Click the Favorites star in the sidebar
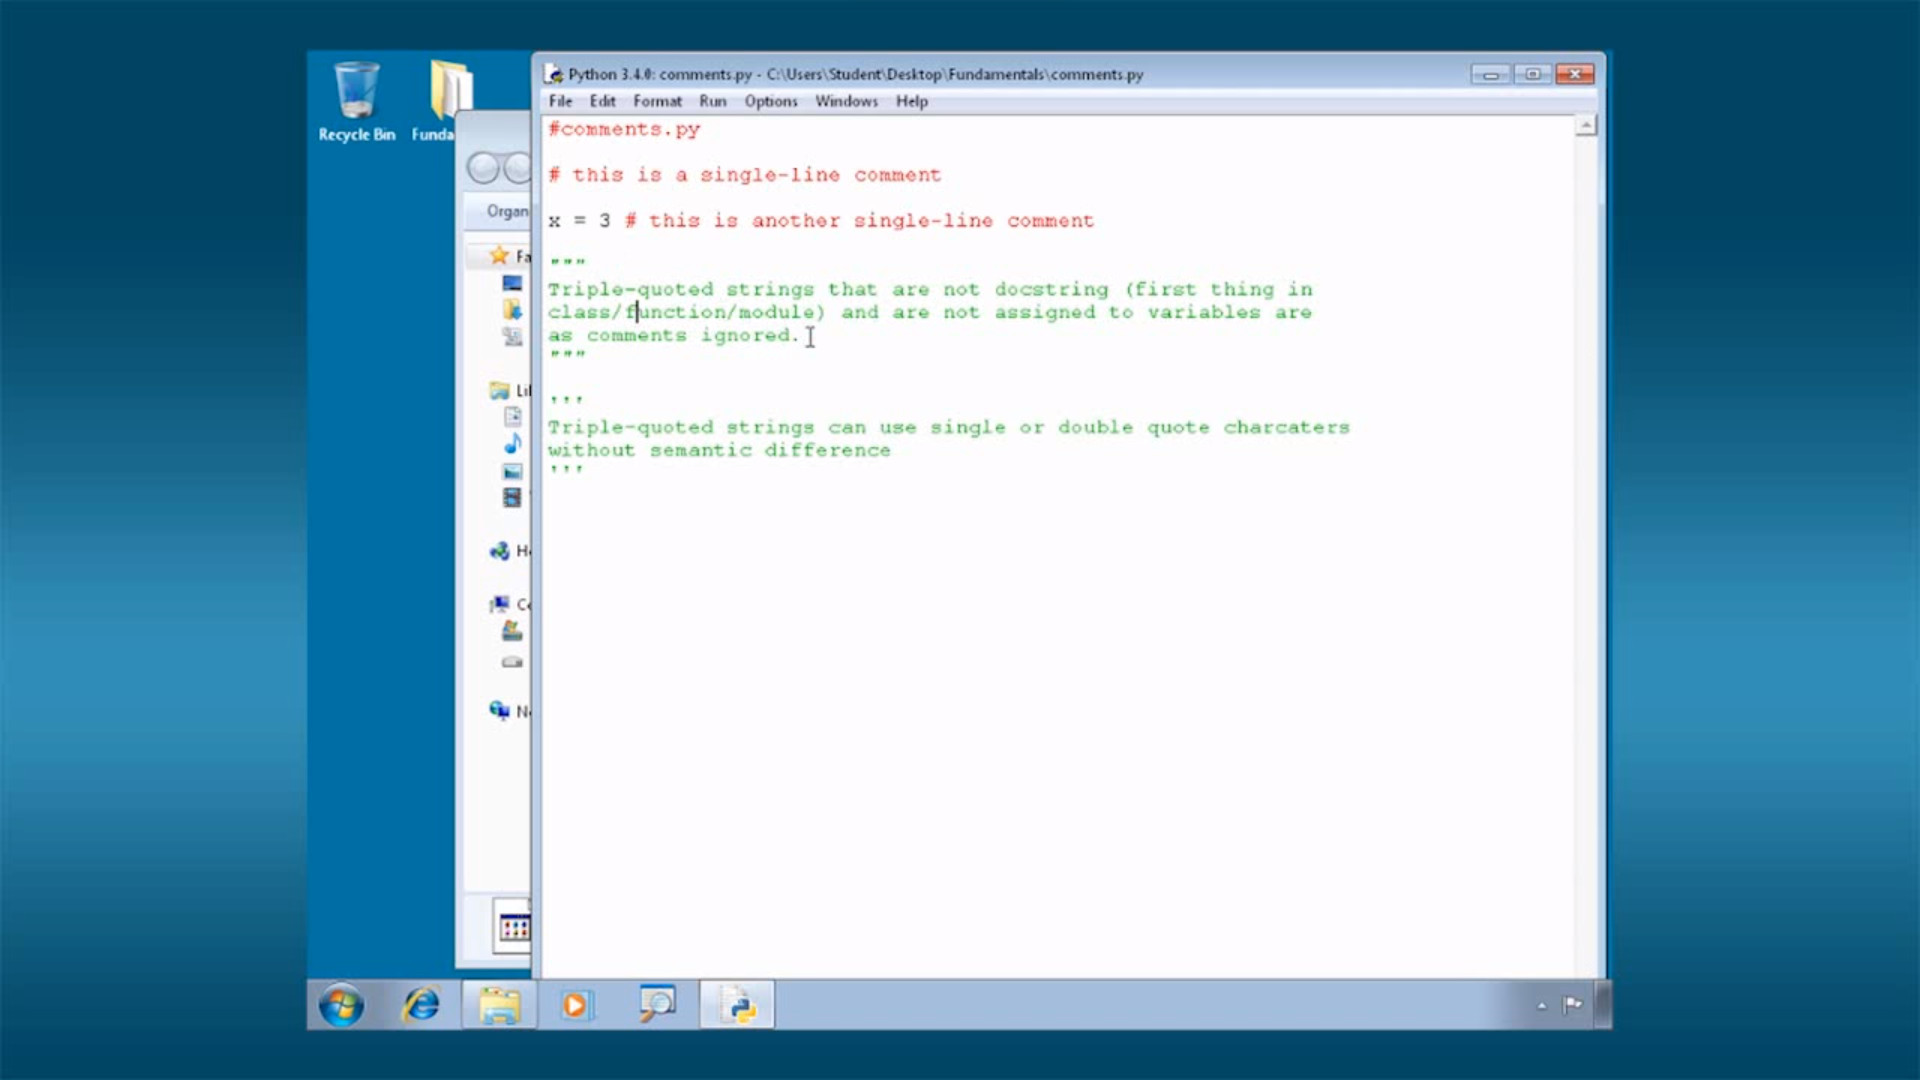Viewport: 1920px width, 1080px height. tap(497, 255)
